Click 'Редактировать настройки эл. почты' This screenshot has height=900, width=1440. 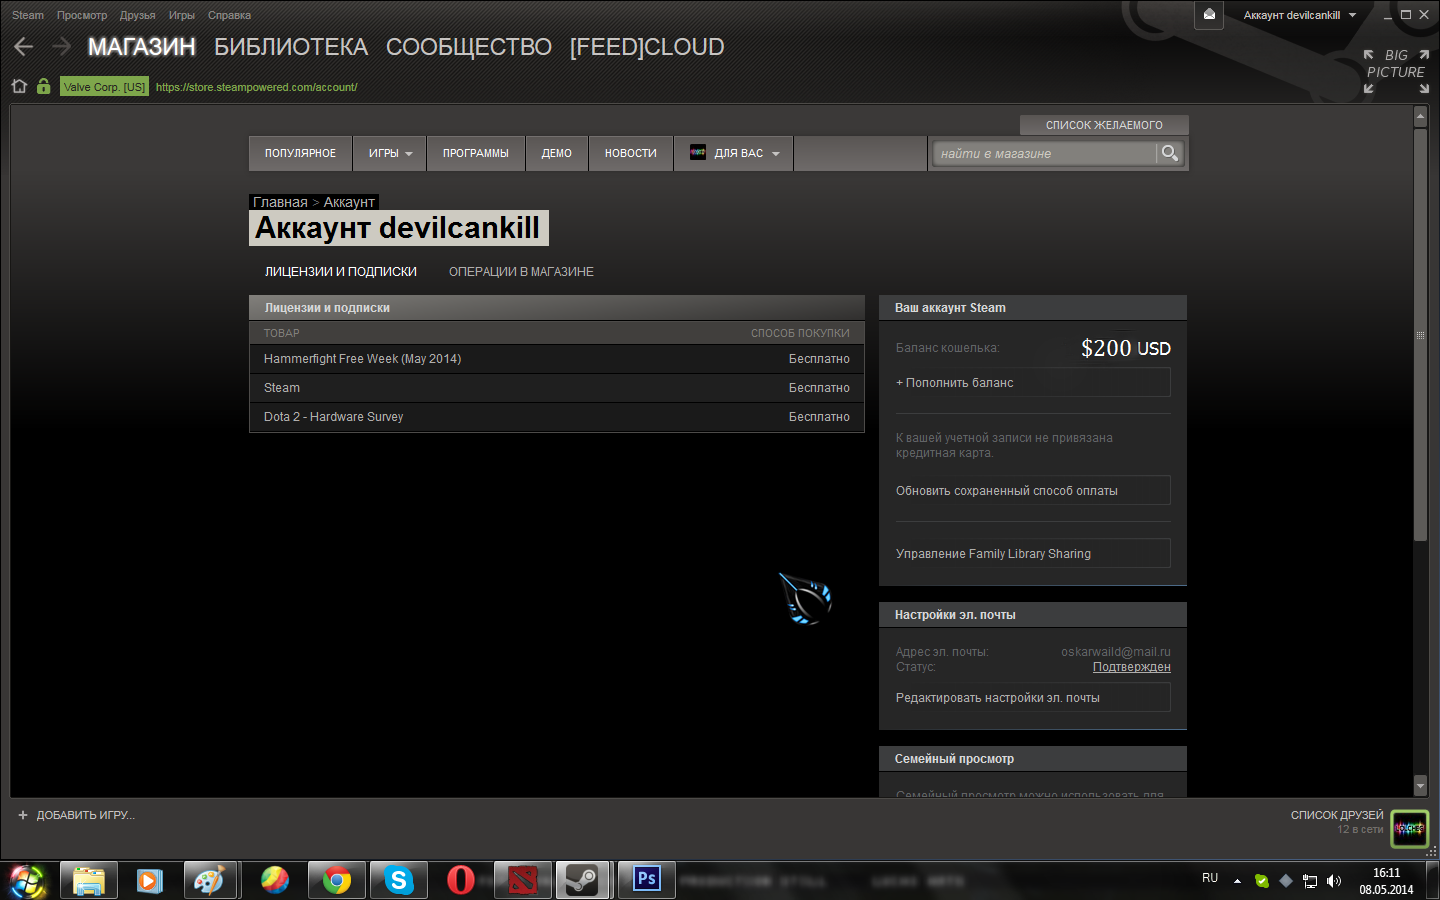pyautogui.click(x=1033, y=698)
